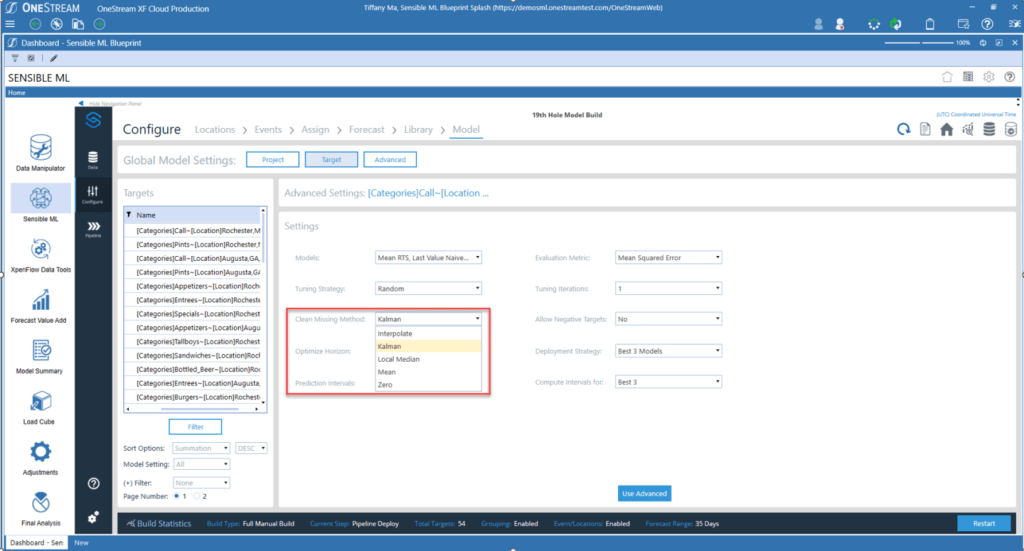Click the Advanced settings button
1024x551 pixels.
click(x=390, y=159)
